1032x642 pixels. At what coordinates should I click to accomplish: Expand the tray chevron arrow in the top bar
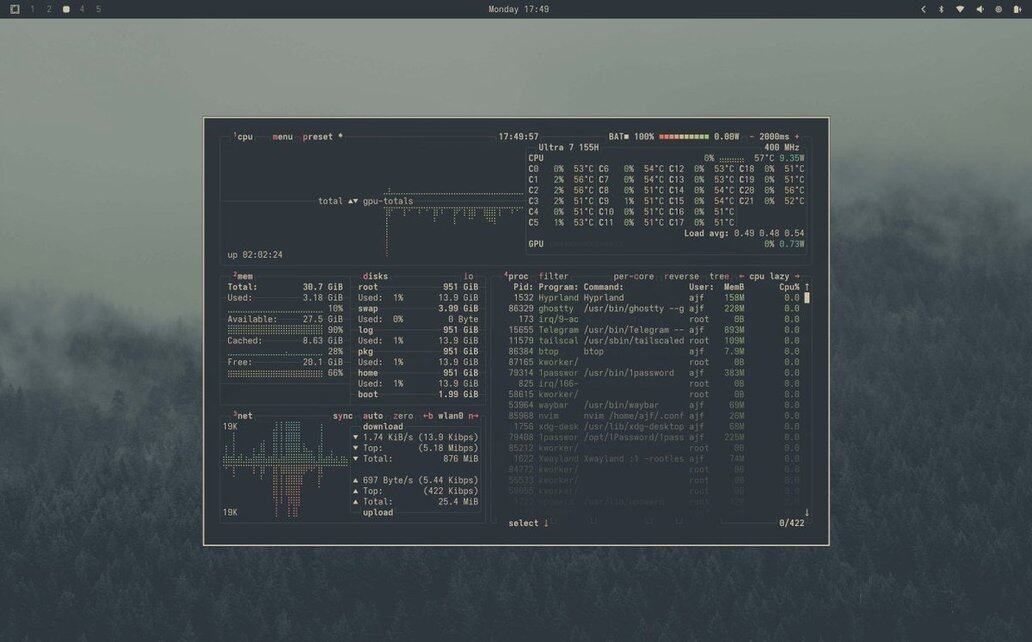point(923,9)
